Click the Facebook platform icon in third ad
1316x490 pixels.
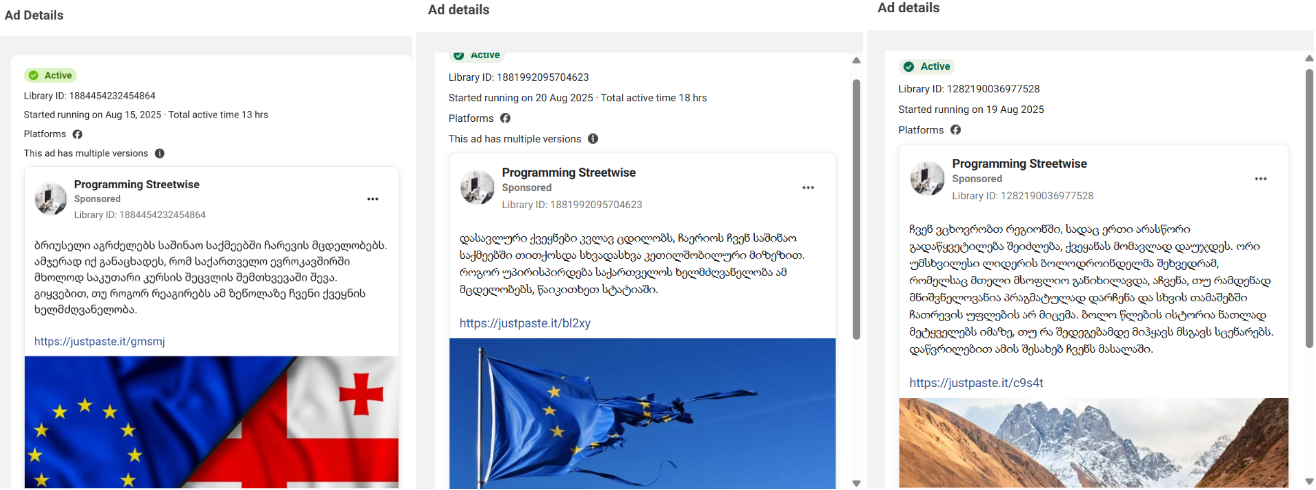956,130
